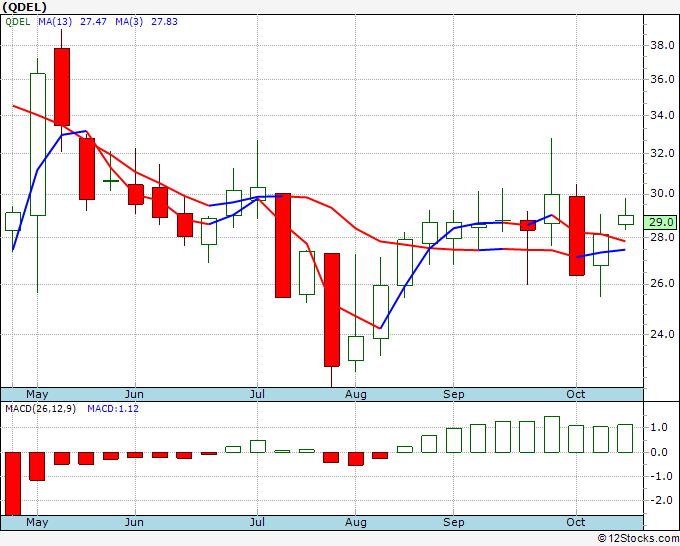Click the 28.0 price axis label
Viewport: 680px width, 546px height.
click(x=662, y=237)
